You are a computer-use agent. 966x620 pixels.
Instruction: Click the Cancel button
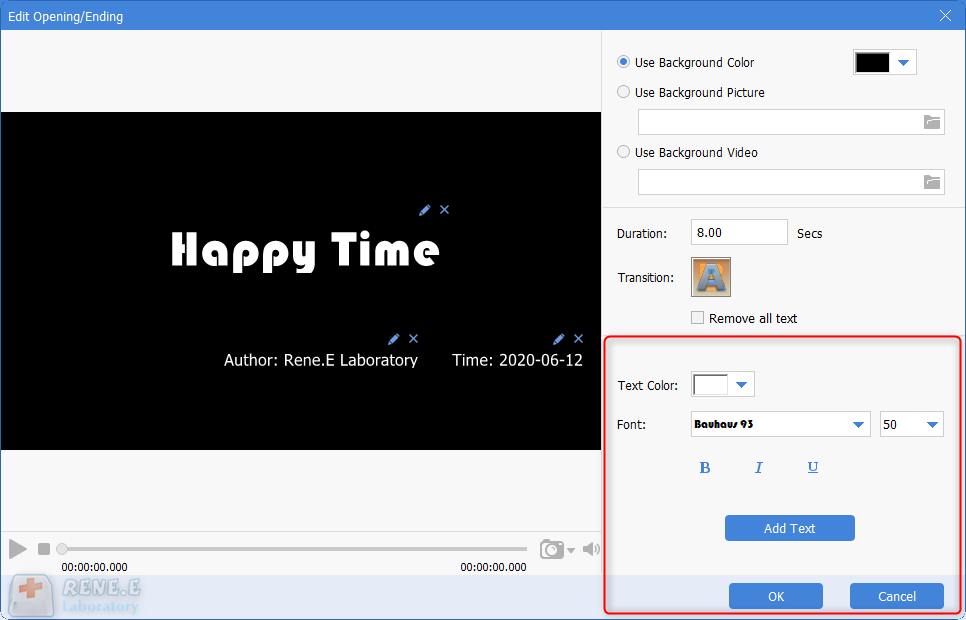896,596
